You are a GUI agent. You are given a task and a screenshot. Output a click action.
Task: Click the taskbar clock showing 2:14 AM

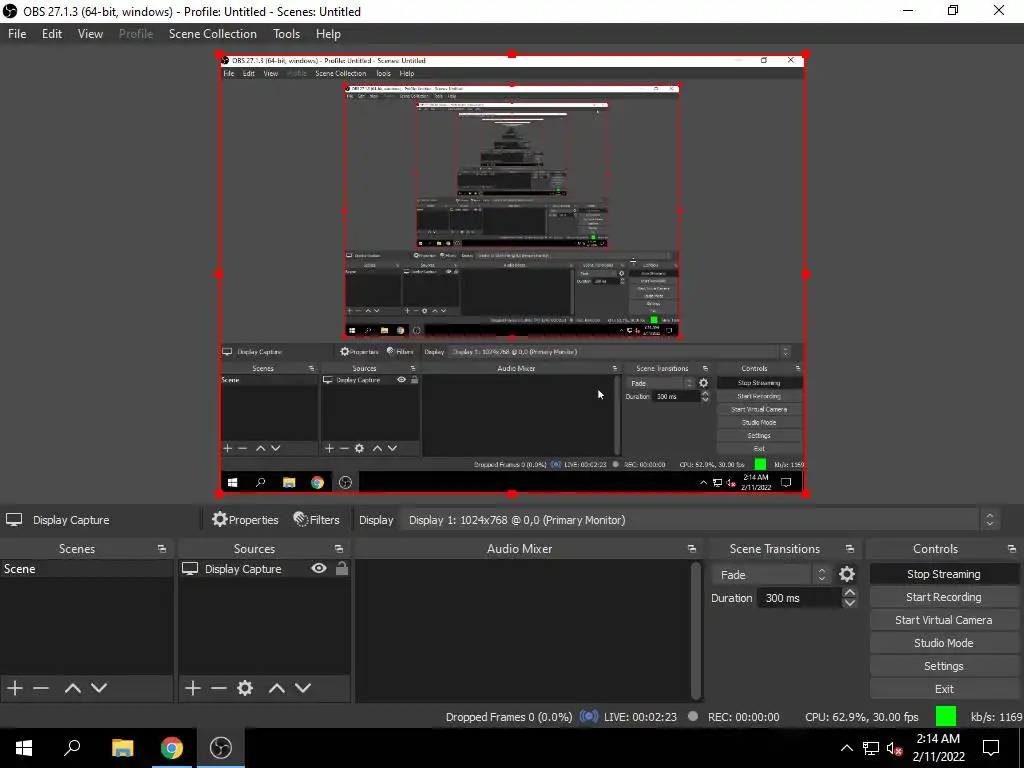point(938,748)
